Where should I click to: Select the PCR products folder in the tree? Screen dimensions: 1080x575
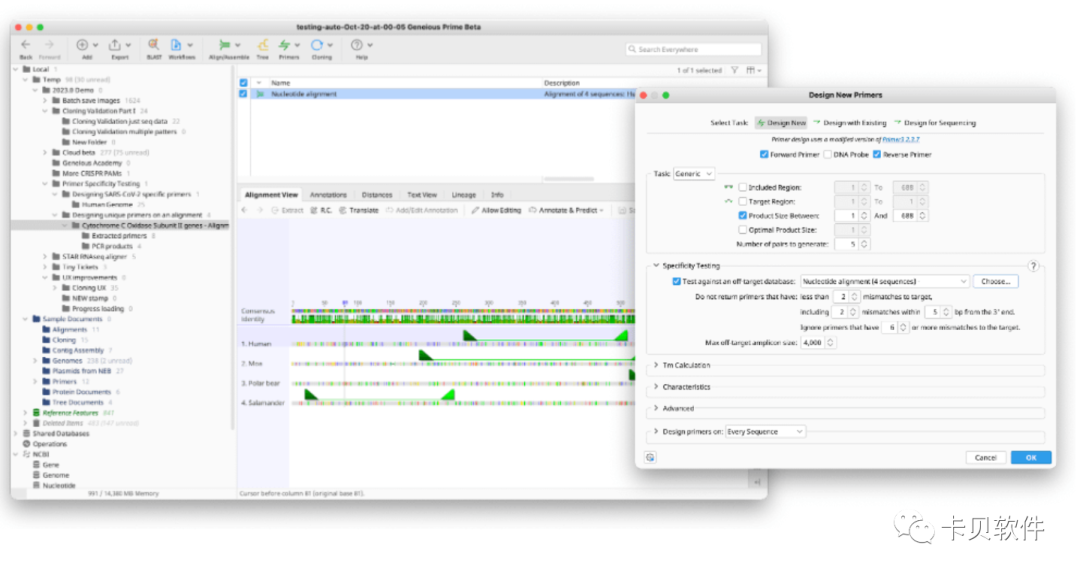click(x=112, y=247)
